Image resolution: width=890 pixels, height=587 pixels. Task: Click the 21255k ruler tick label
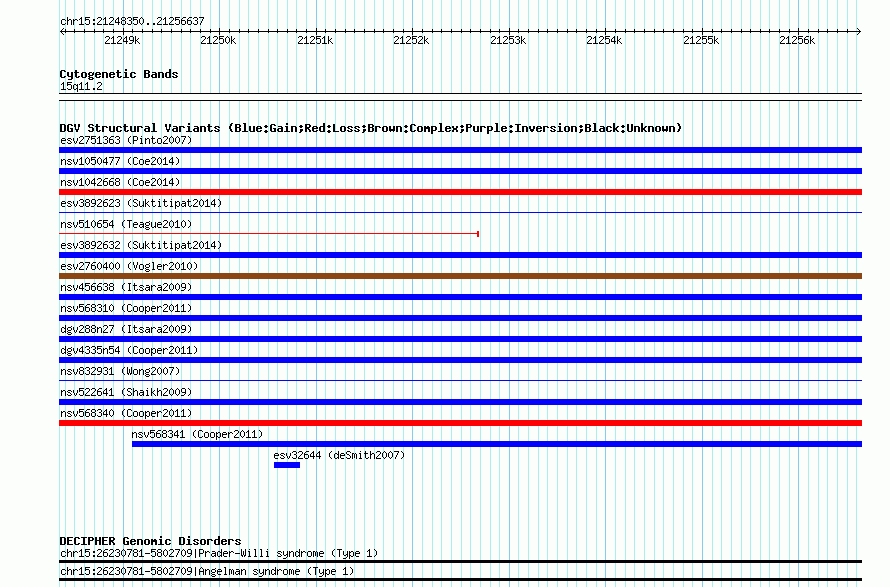(x=701, y=40)
